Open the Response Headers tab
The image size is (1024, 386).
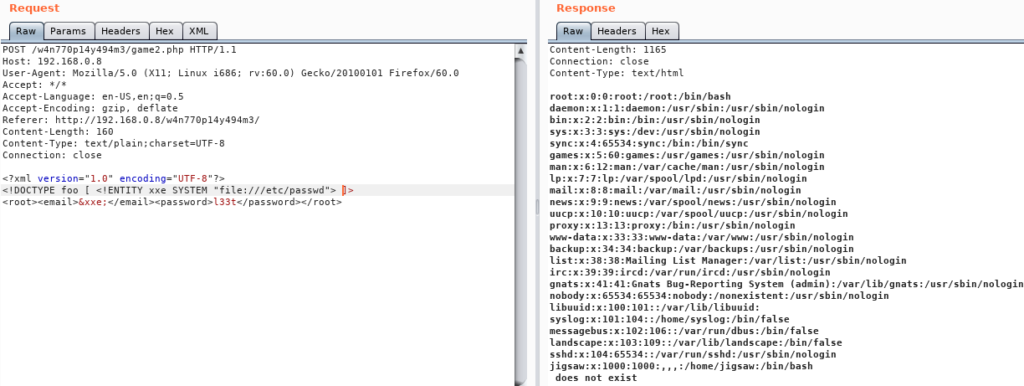[x=617, y=31]
